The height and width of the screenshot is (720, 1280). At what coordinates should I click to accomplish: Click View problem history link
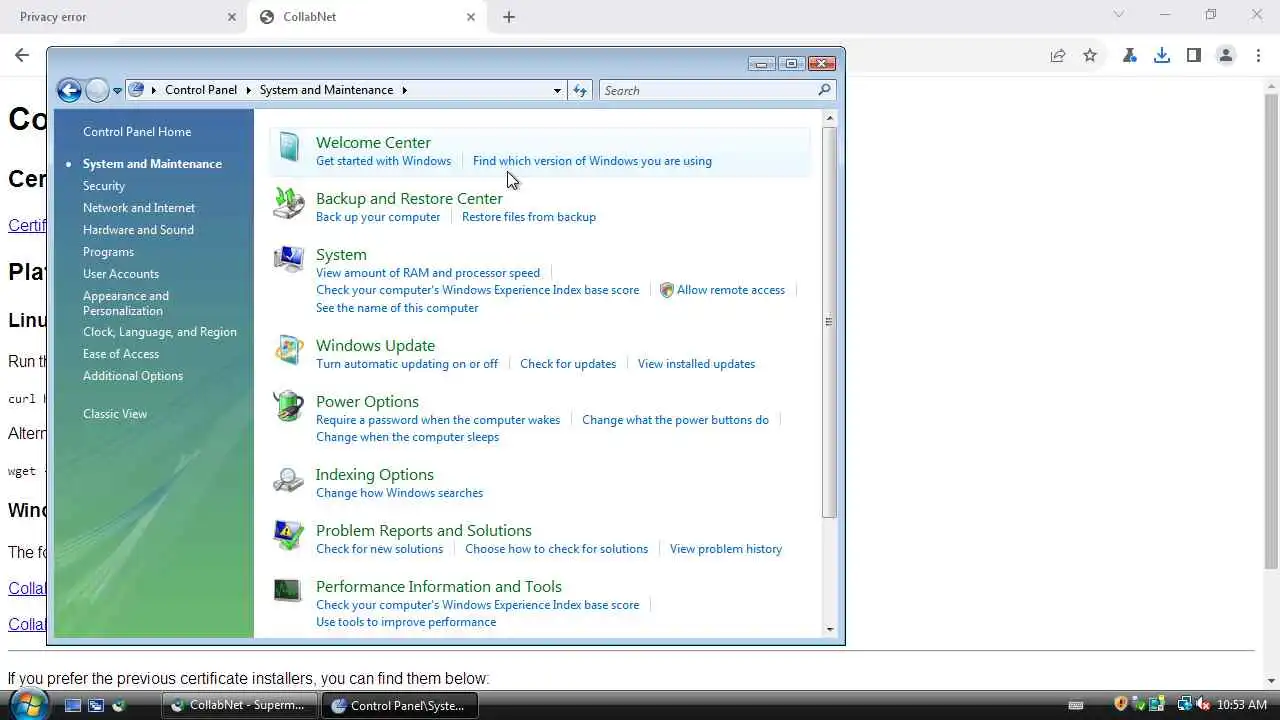coord(726,549)
